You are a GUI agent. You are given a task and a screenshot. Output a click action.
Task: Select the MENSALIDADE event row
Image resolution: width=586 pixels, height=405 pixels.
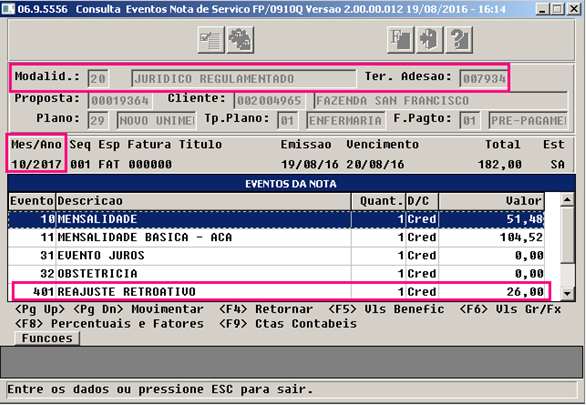[276, 219]
